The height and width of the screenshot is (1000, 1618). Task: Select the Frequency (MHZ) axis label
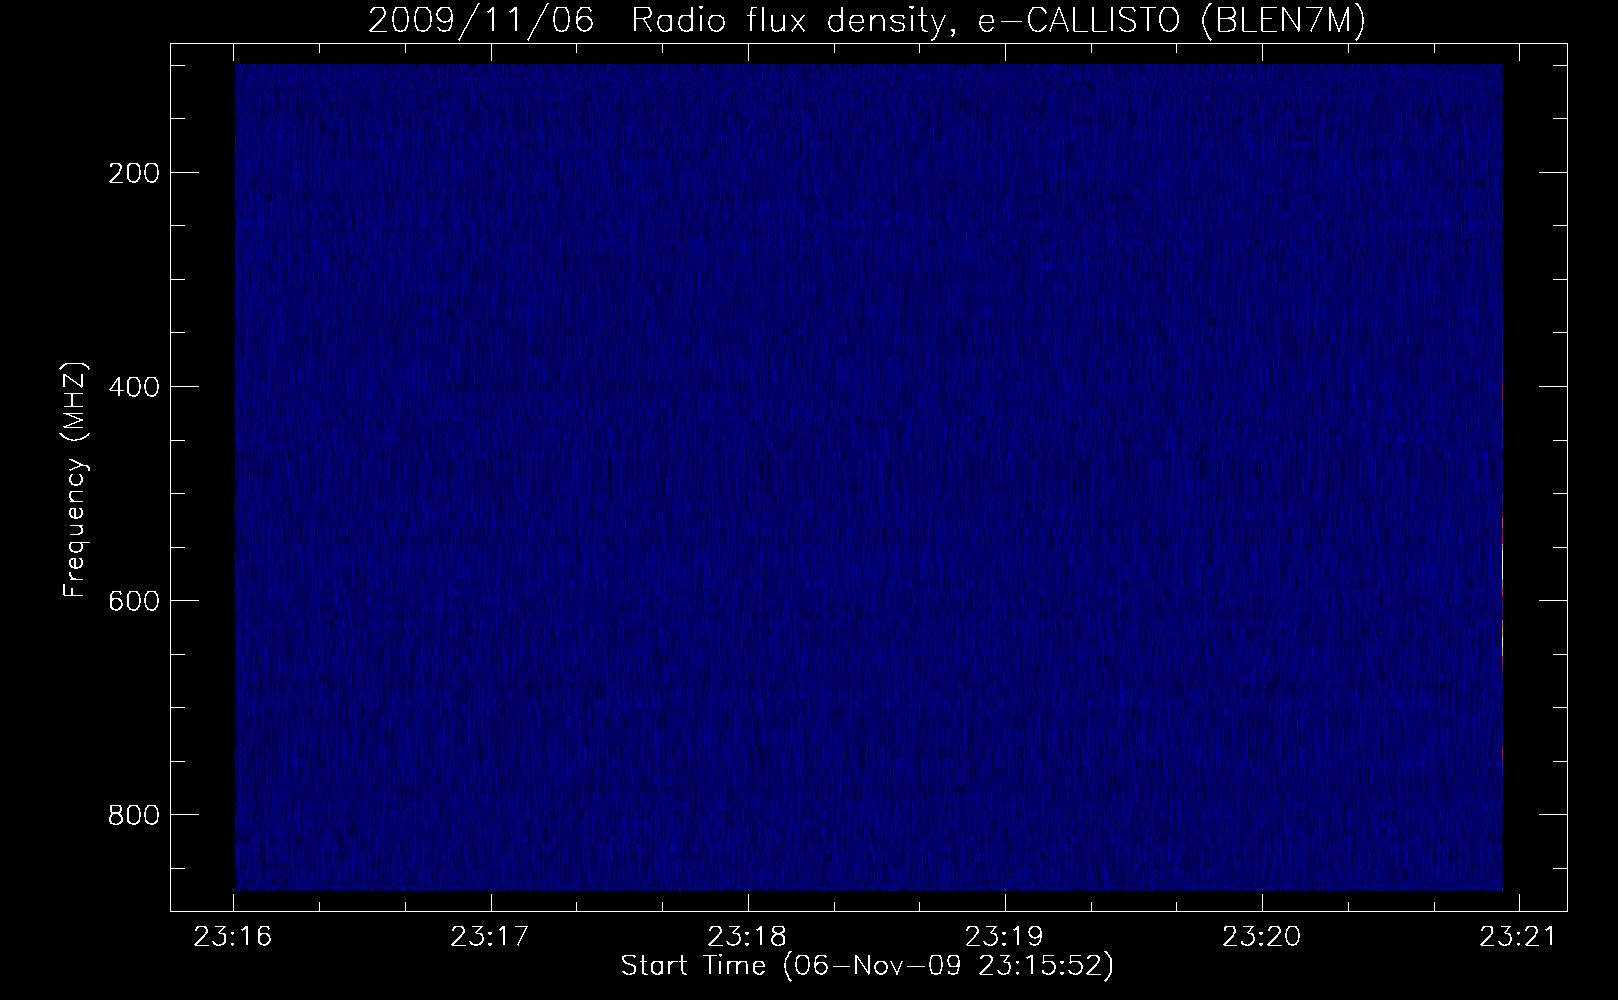point(75,479)
